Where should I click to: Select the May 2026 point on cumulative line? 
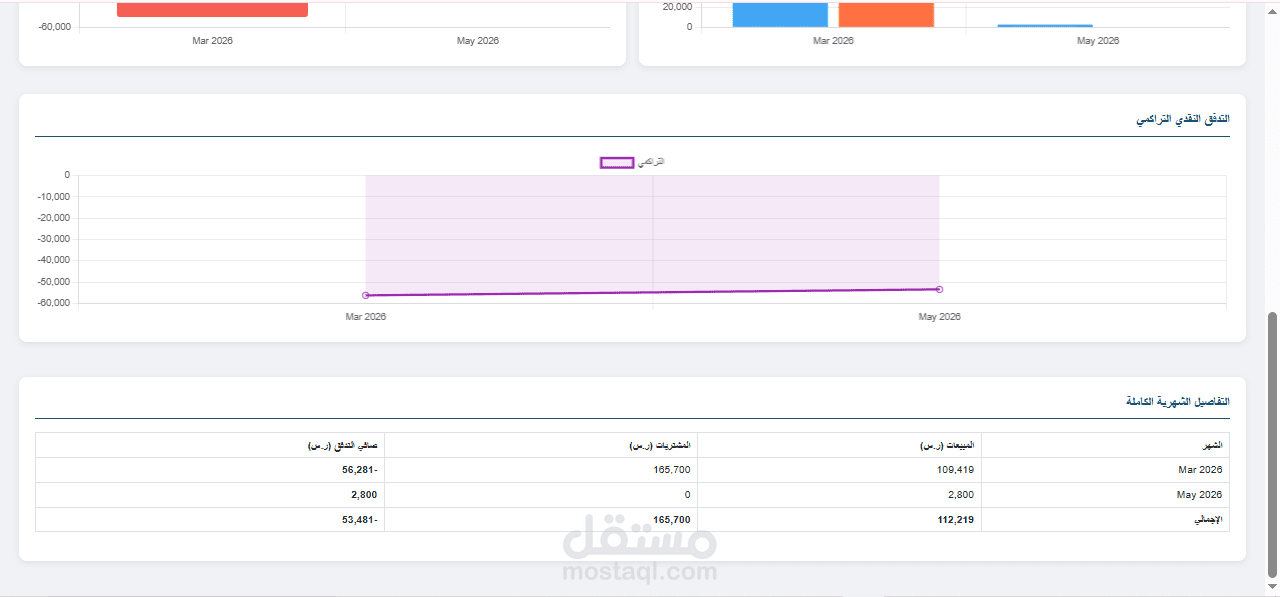[x=939, y=289]
